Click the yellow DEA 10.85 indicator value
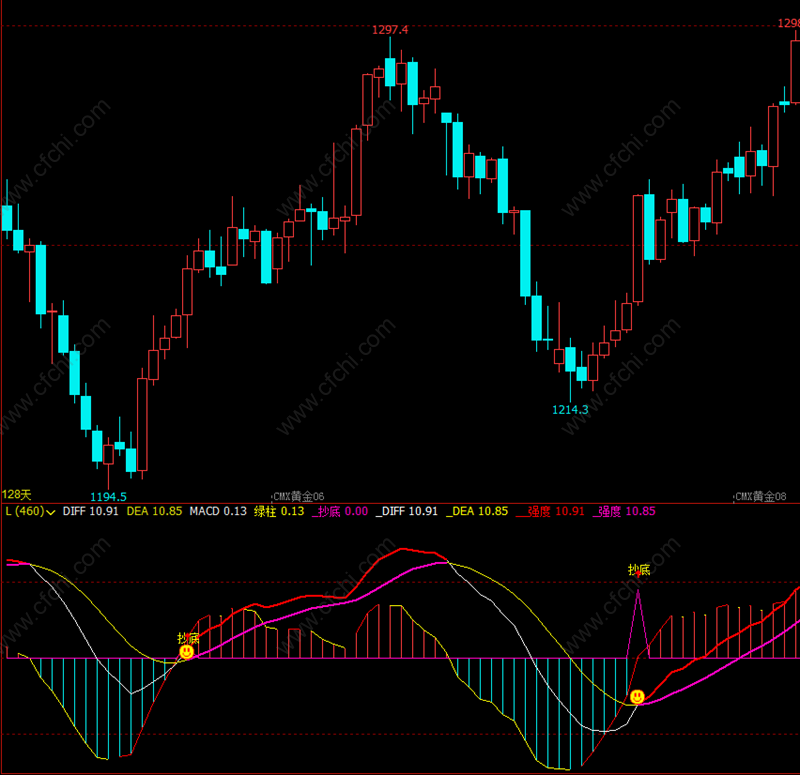The image size is (800, 775). (154, 511)
